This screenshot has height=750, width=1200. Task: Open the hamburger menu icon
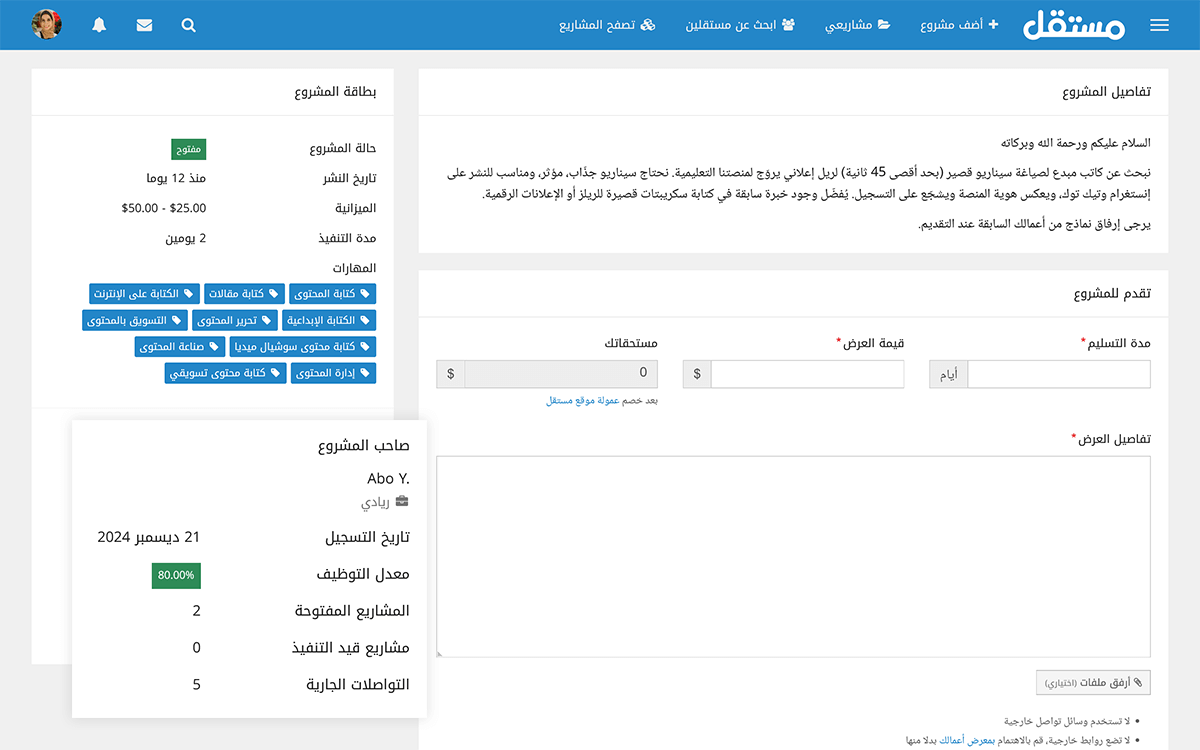pyautogui.click(x=1159, y=25)
